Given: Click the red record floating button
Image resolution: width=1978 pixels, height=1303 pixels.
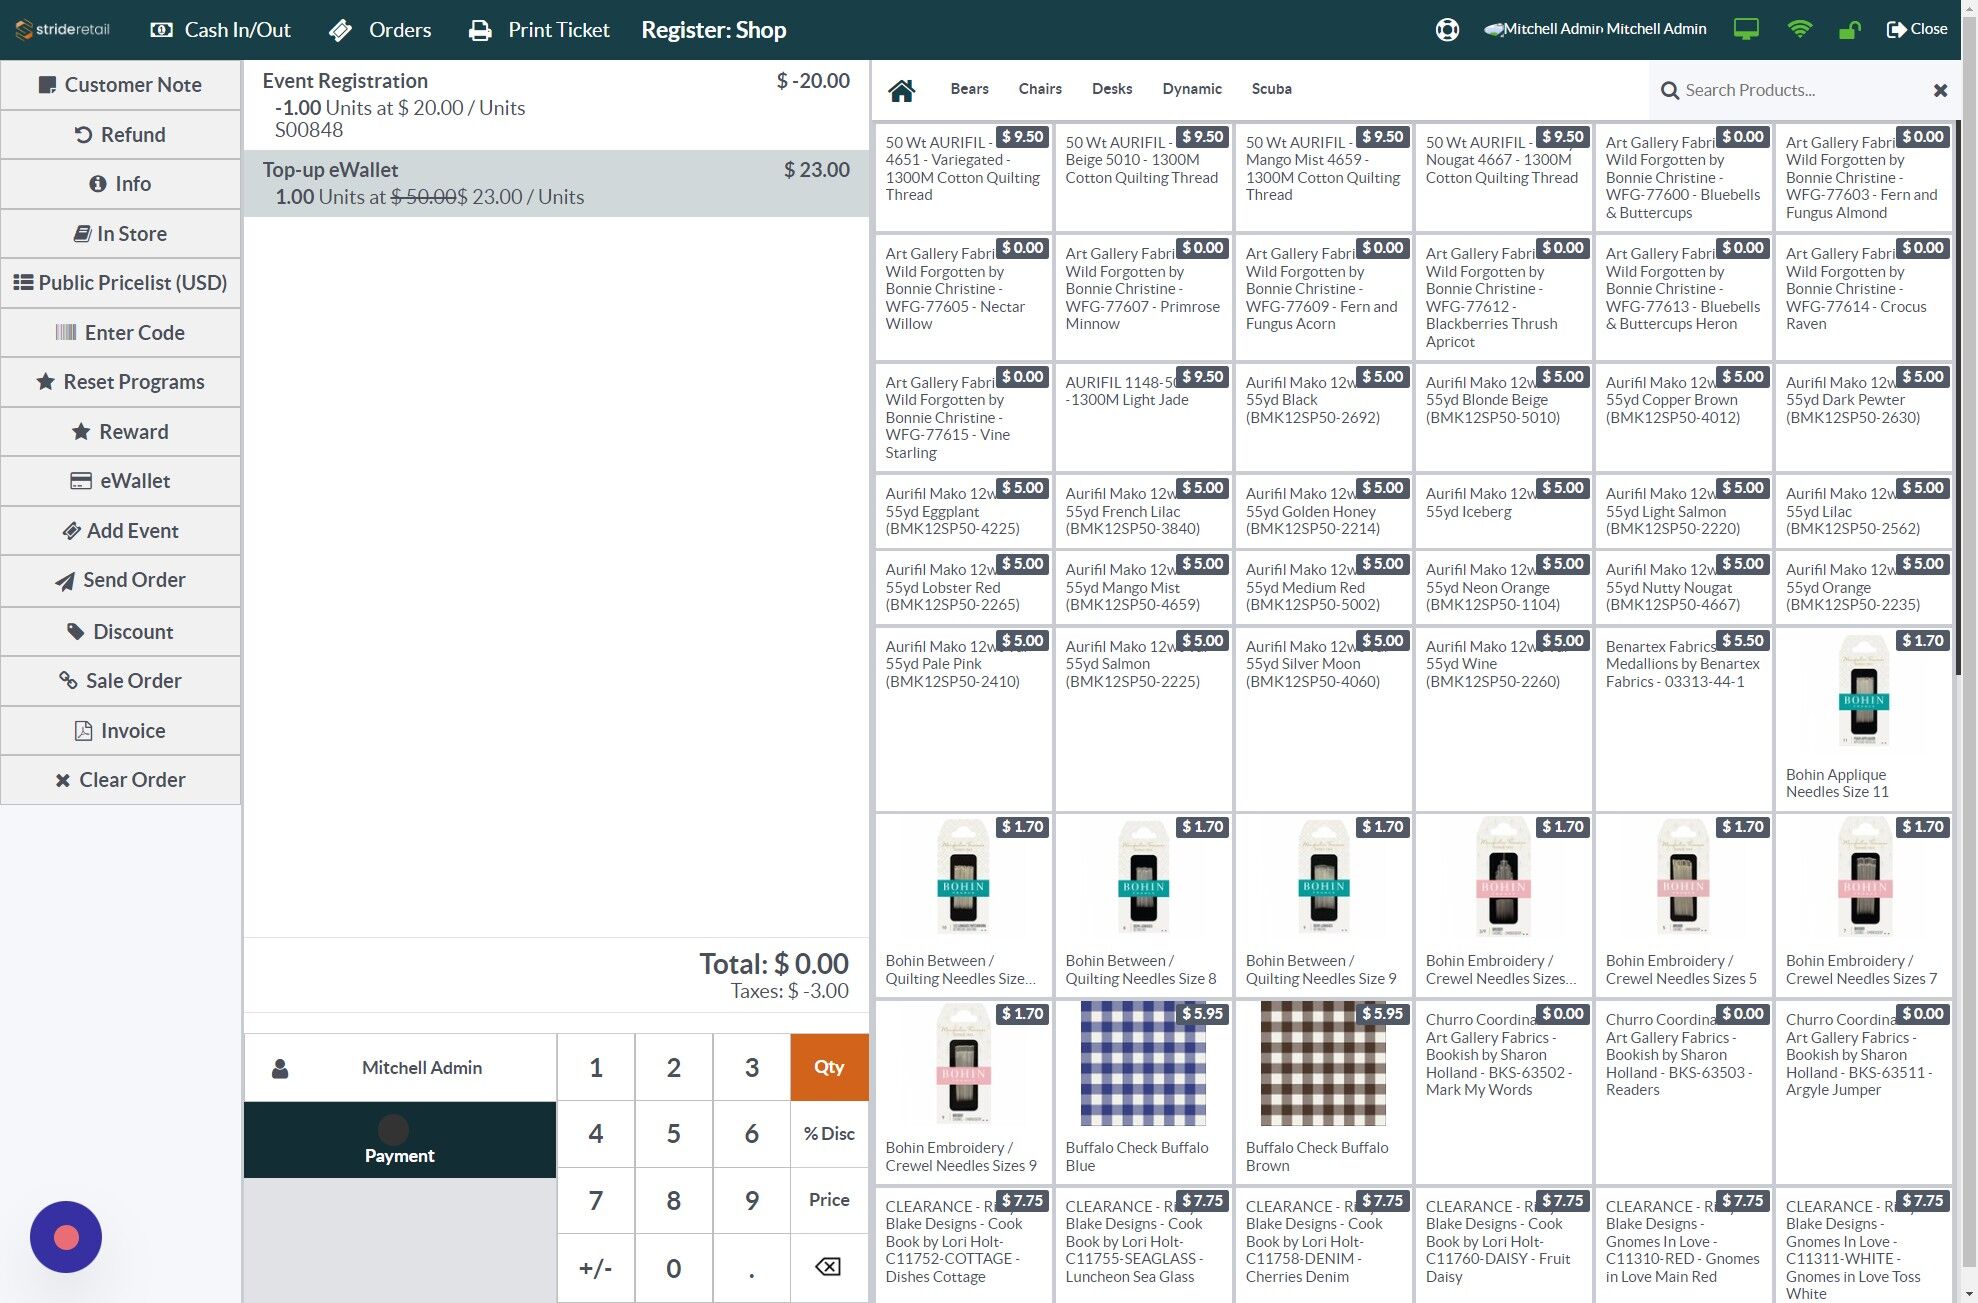Looking at the screenshot, I should click(x=66, y=1237).
